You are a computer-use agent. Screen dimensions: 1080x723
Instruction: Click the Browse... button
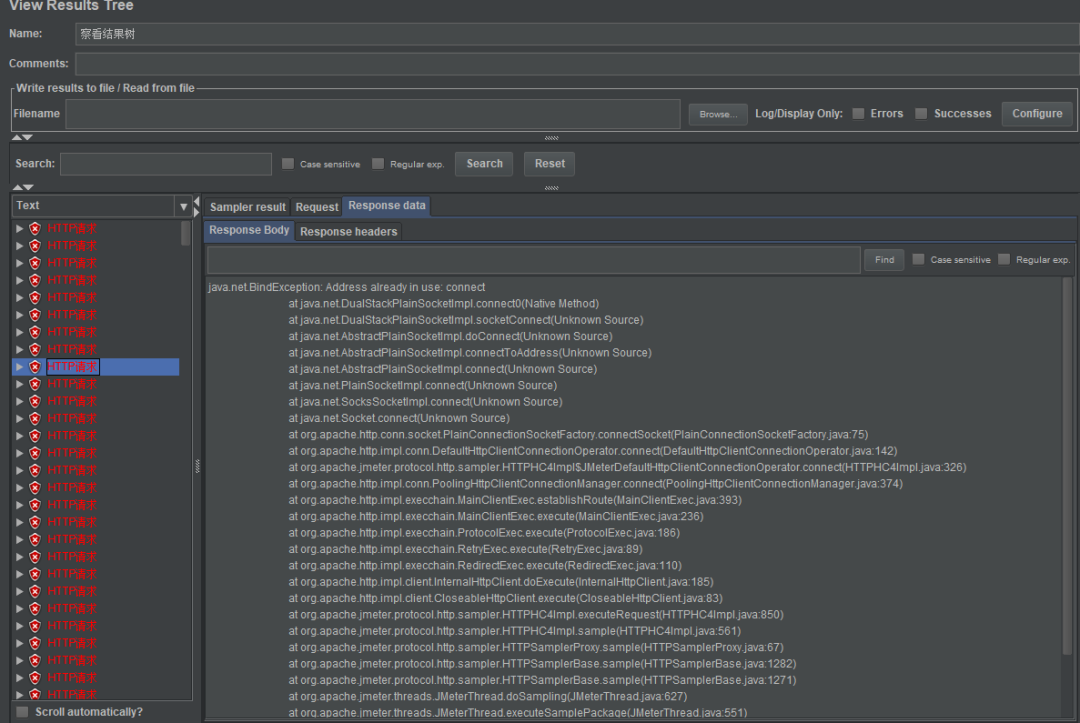click(x=718, y=114)
